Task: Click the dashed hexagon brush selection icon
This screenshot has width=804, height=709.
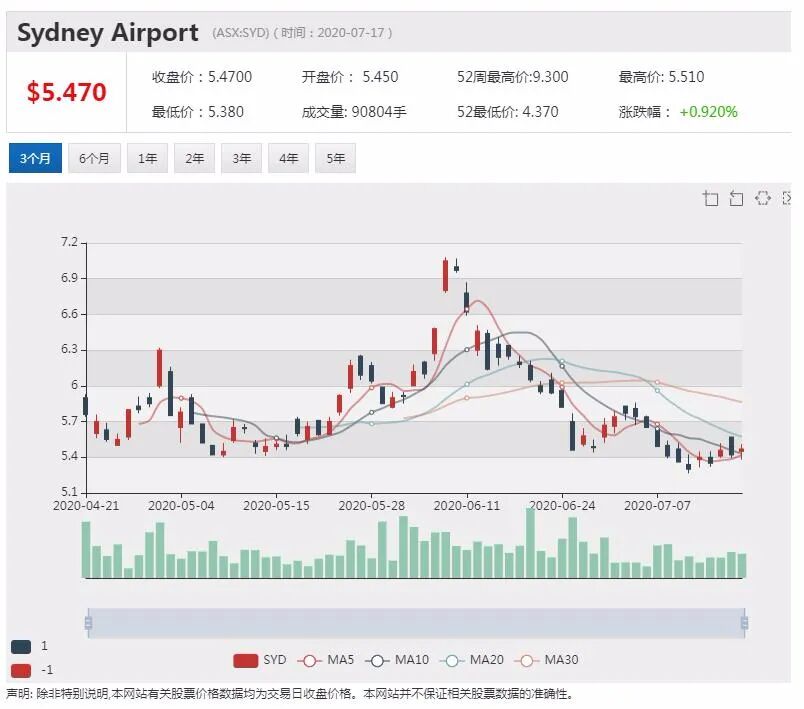Action: [x=762, y=197]
